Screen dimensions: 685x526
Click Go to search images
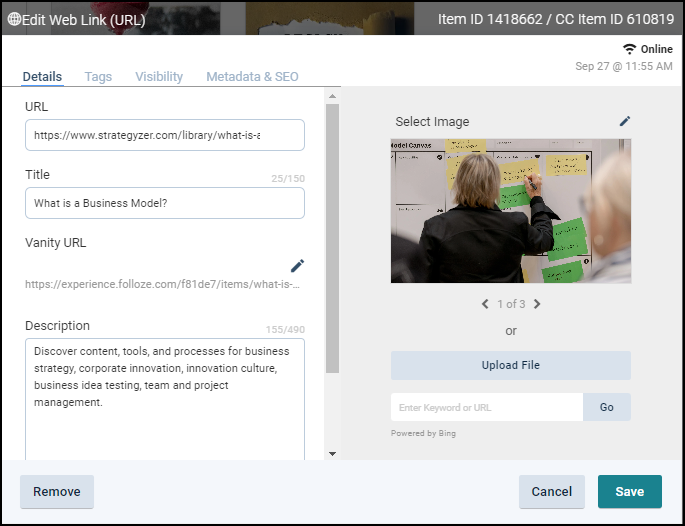606,407
